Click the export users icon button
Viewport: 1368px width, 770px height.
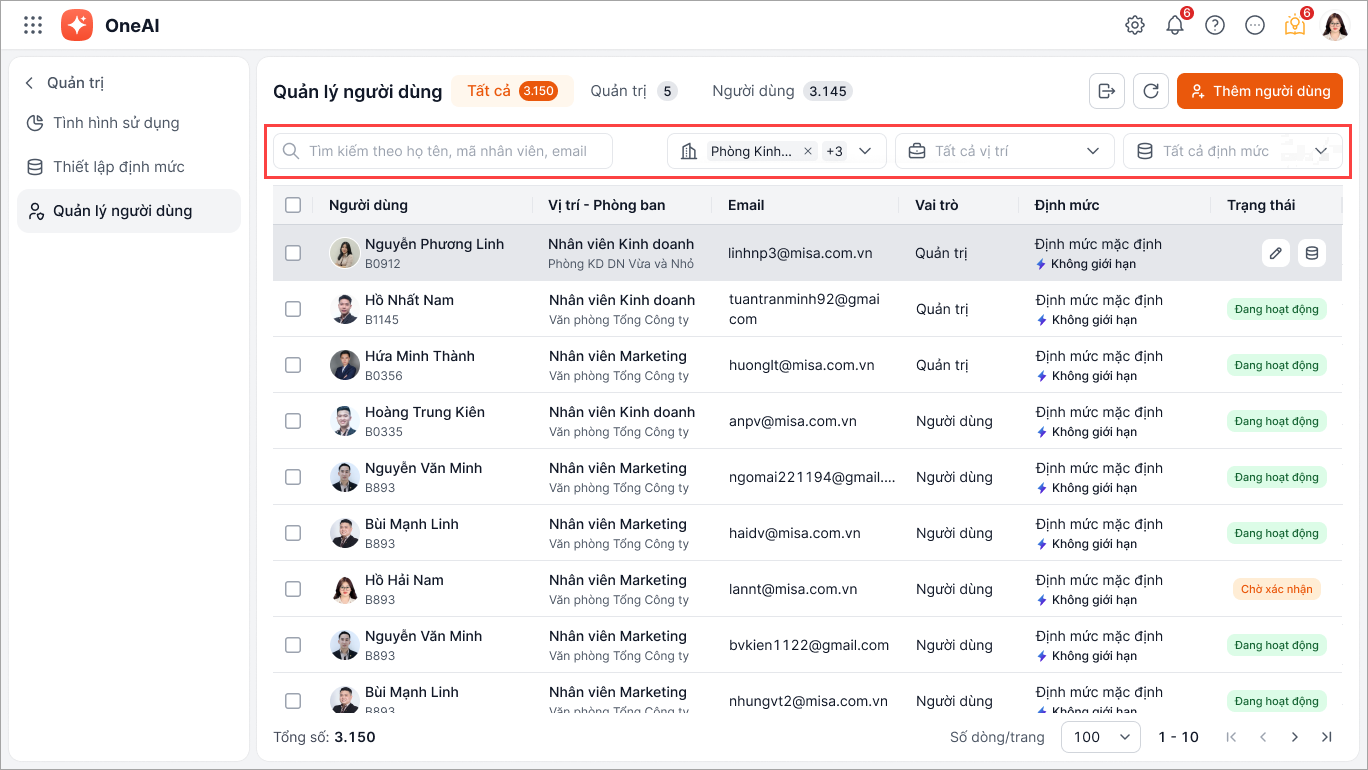[x=1107, y=91]
